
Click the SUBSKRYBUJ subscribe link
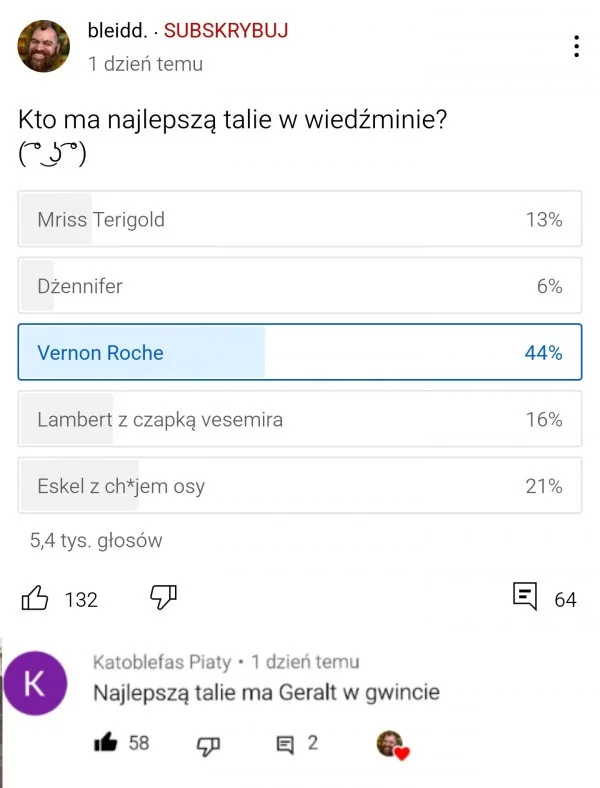(x=226, y=30)
